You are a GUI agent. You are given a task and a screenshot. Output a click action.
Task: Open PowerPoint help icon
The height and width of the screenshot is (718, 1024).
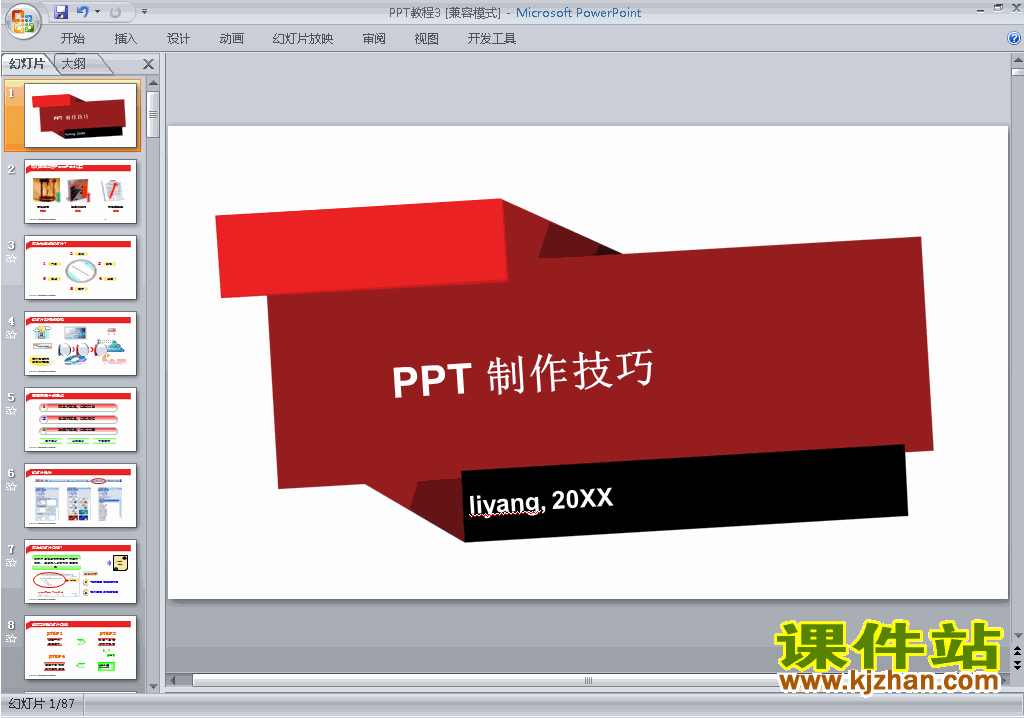point(1014,39)
